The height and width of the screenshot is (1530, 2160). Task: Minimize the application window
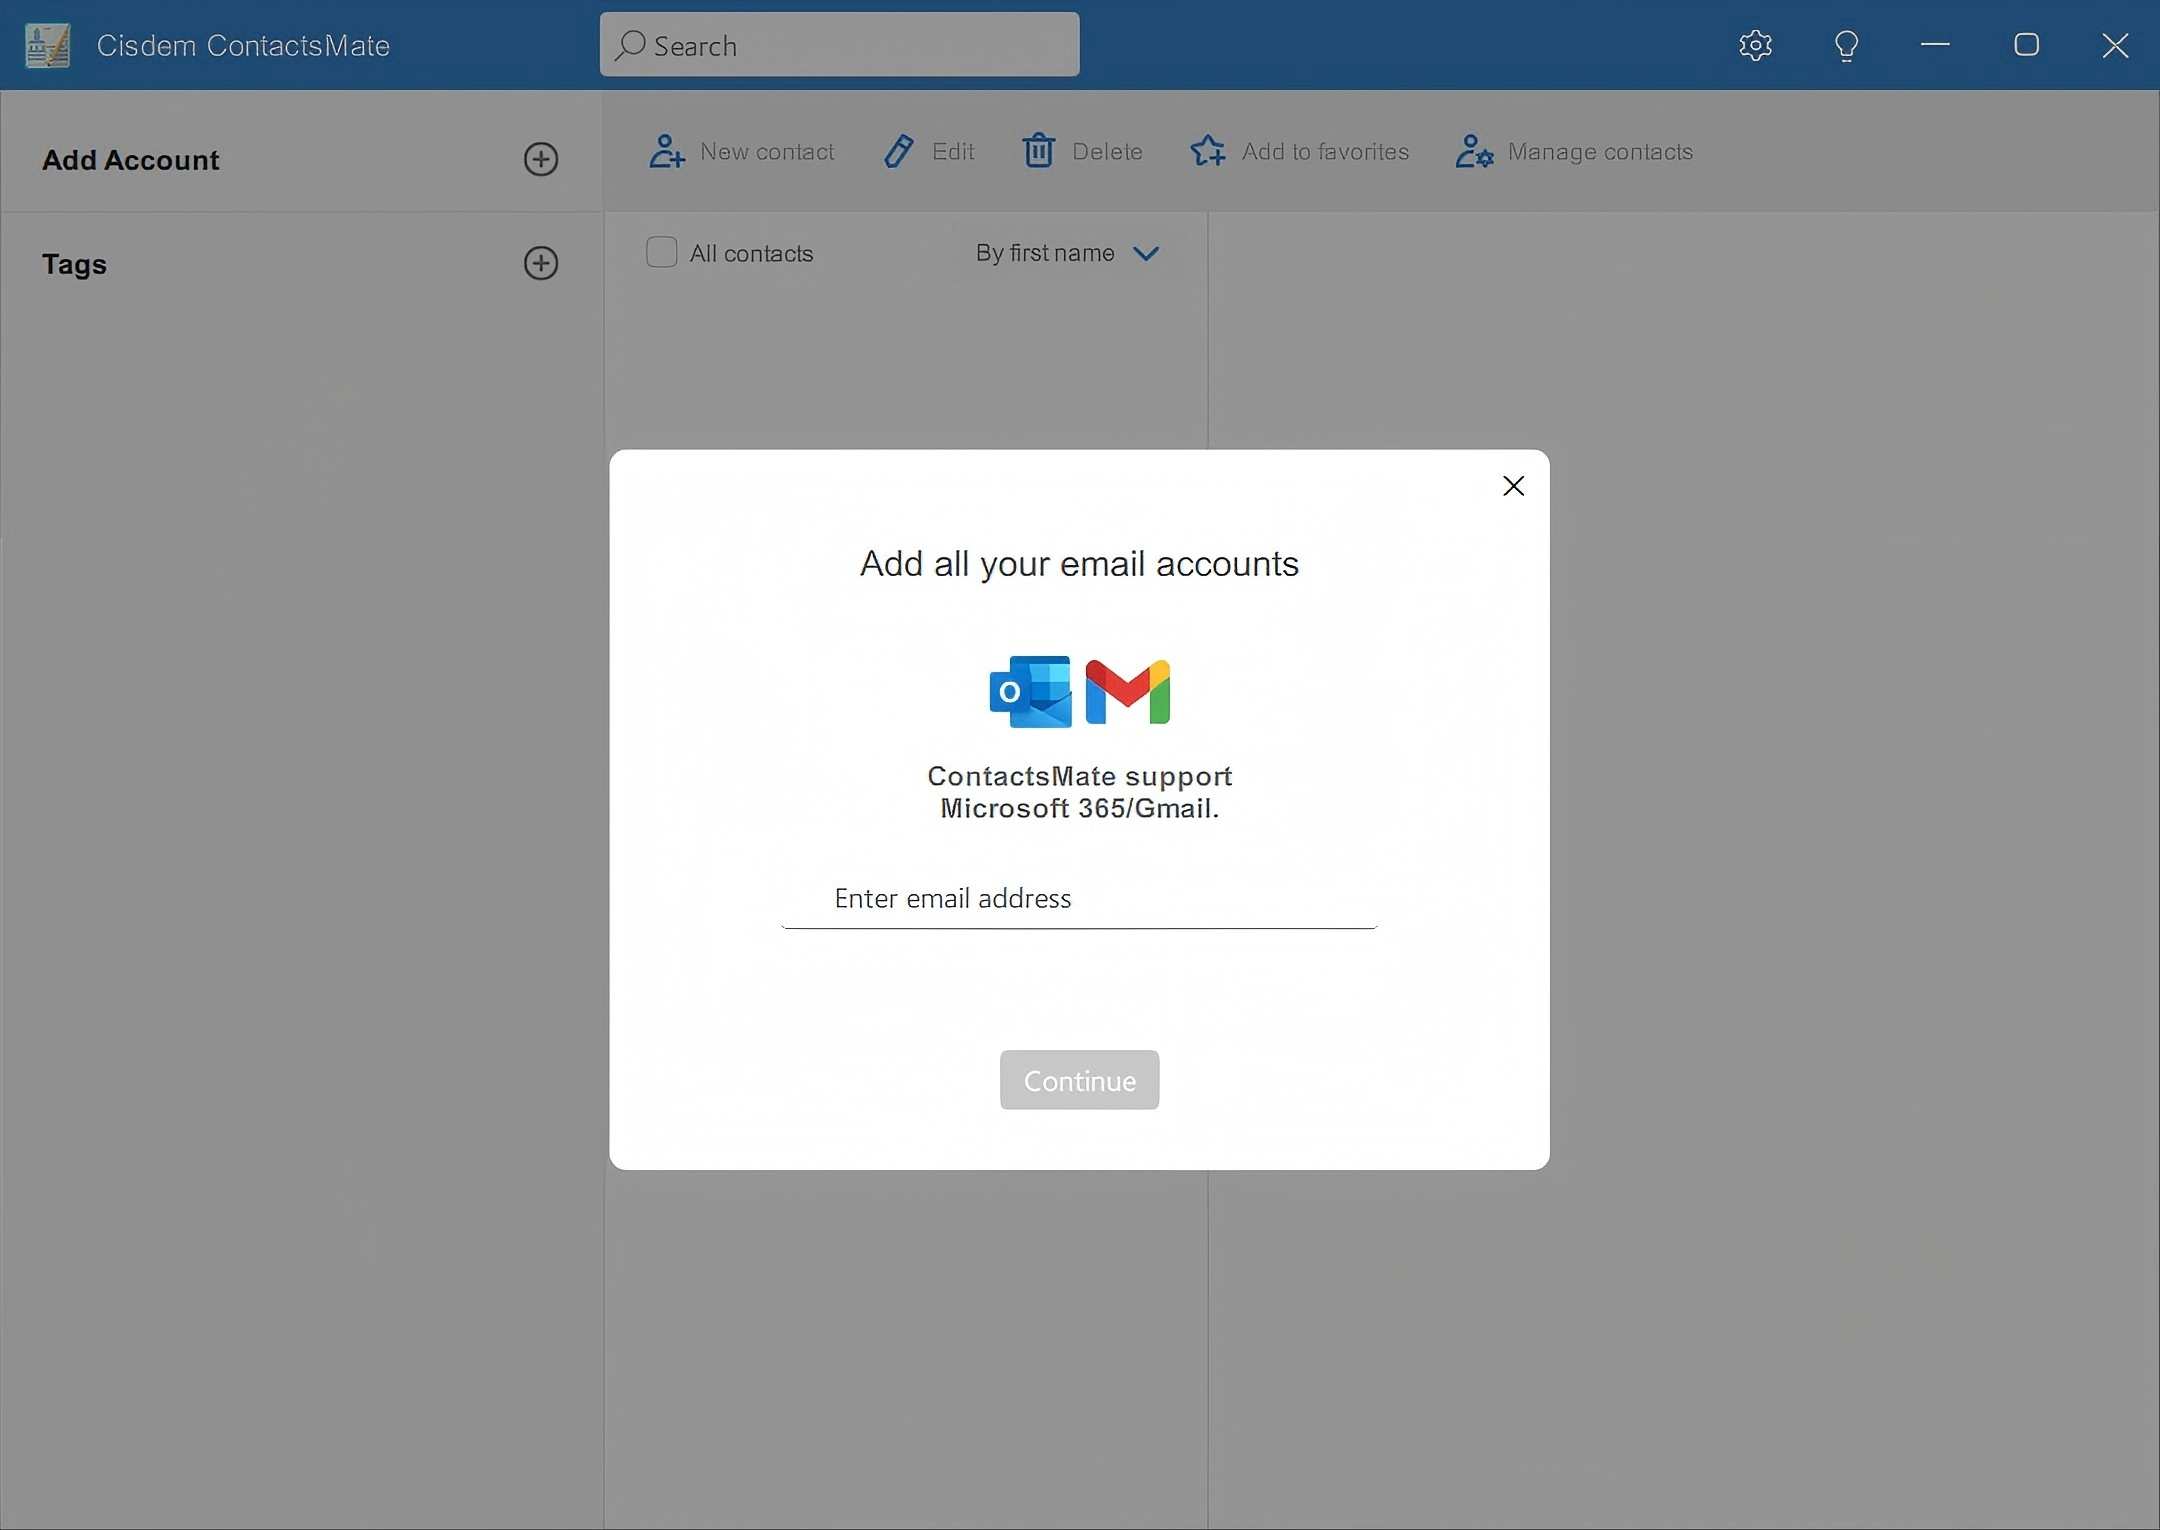pos(1936,45)
